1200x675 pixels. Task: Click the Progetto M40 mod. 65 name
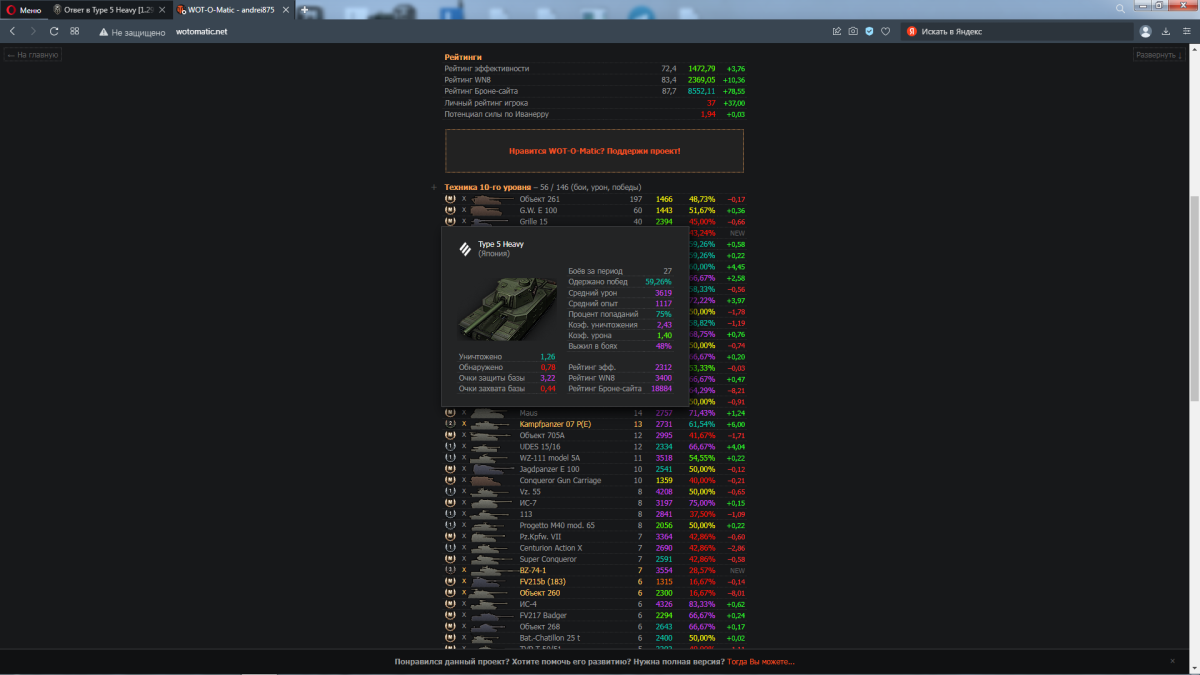pyautogui.click(x=557, y=525)
